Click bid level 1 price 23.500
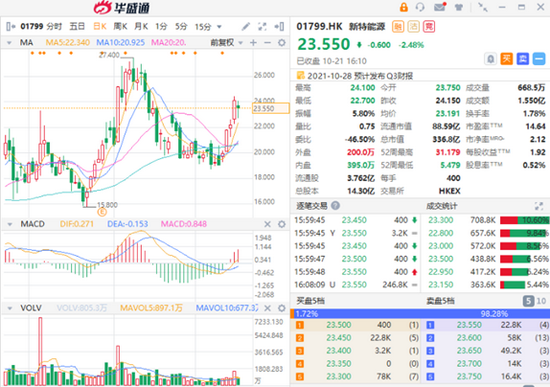 coord(338,325)
